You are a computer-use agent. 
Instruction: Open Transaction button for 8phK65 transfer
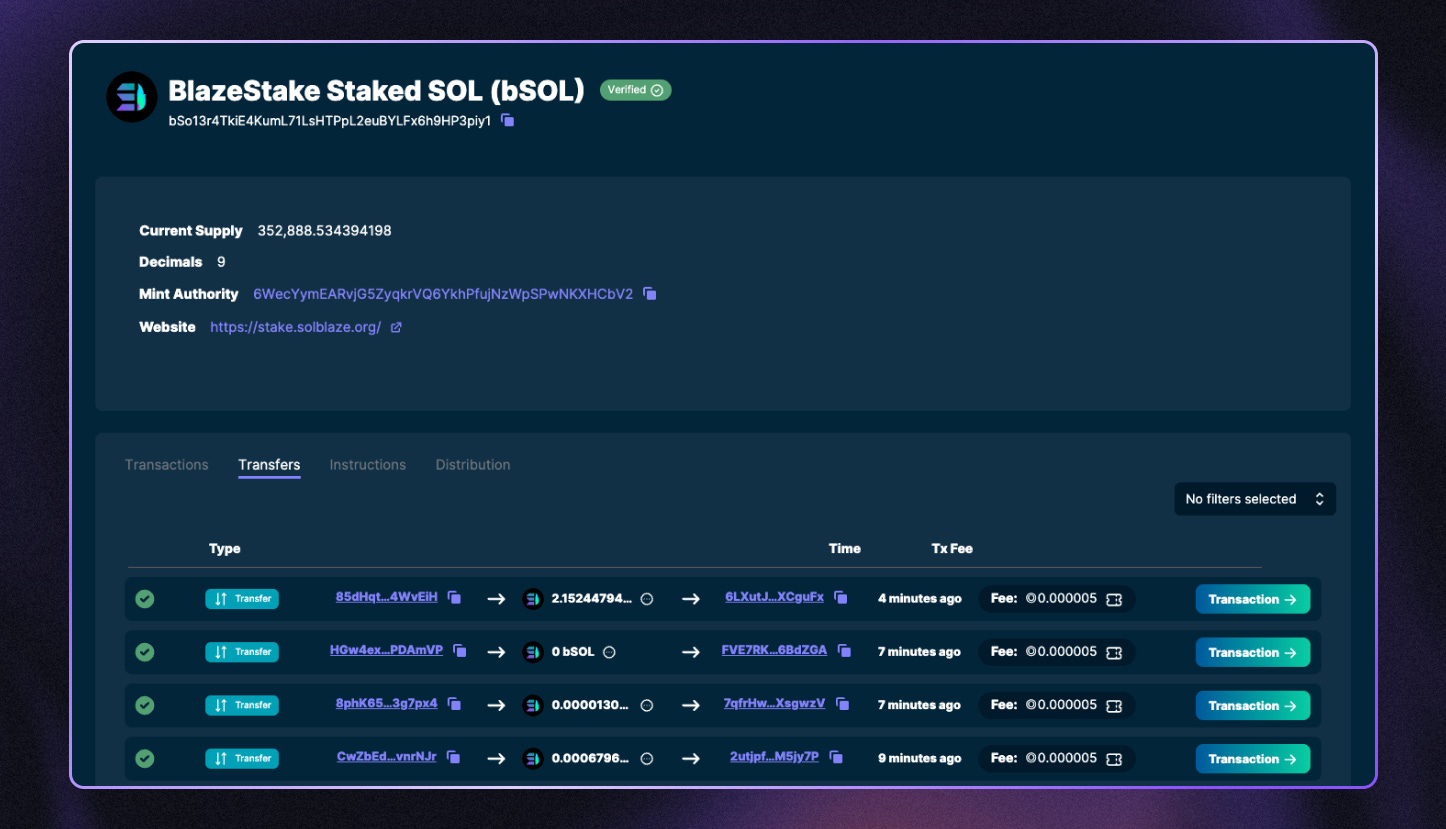(1253, 705)
